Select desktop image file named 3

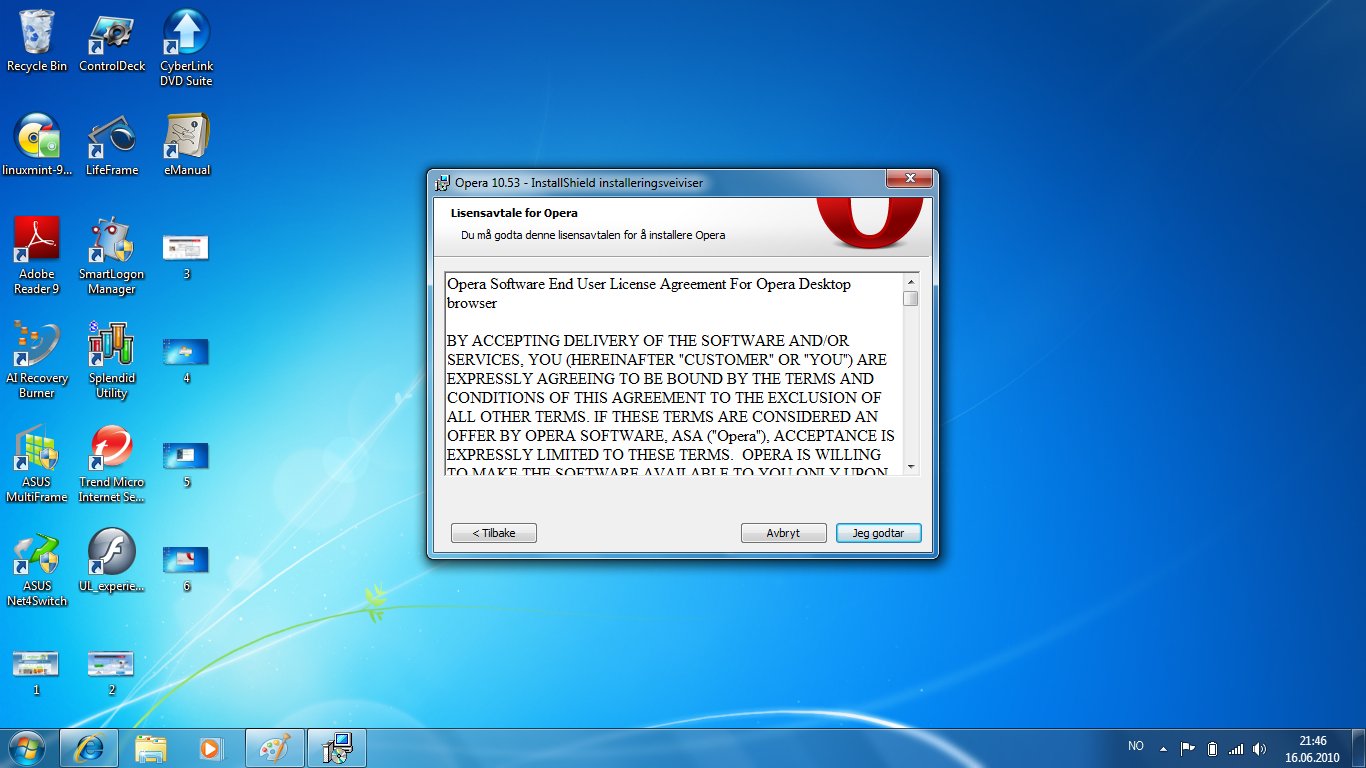click(x=186, y=256)
